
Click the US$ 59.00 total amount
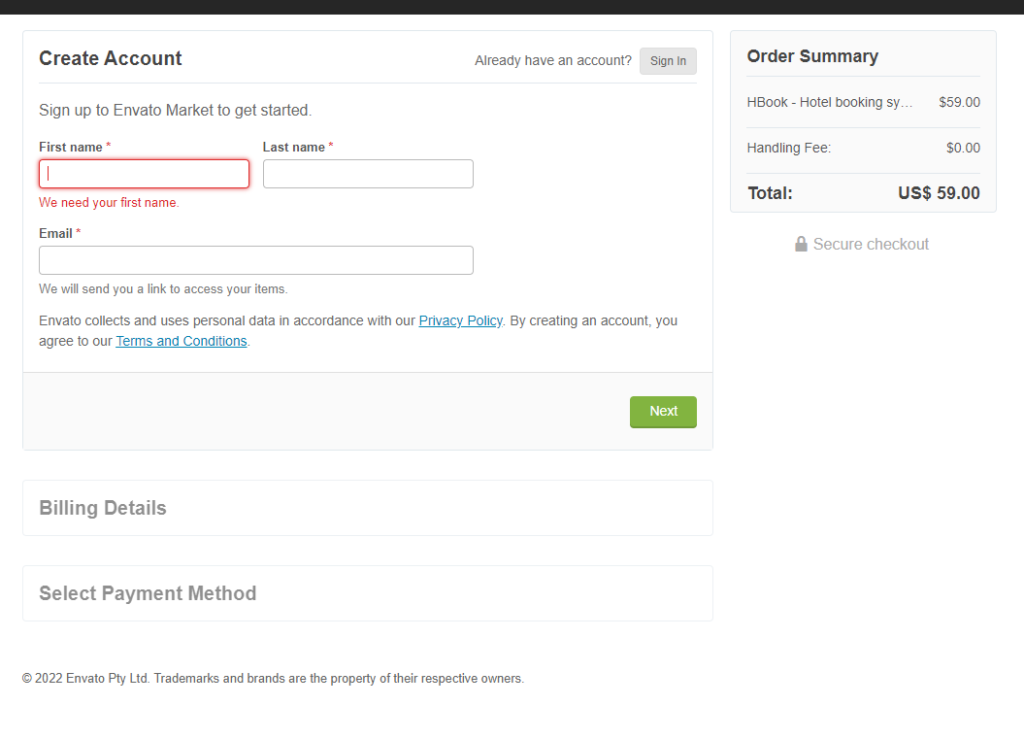[x=938, y=193]
